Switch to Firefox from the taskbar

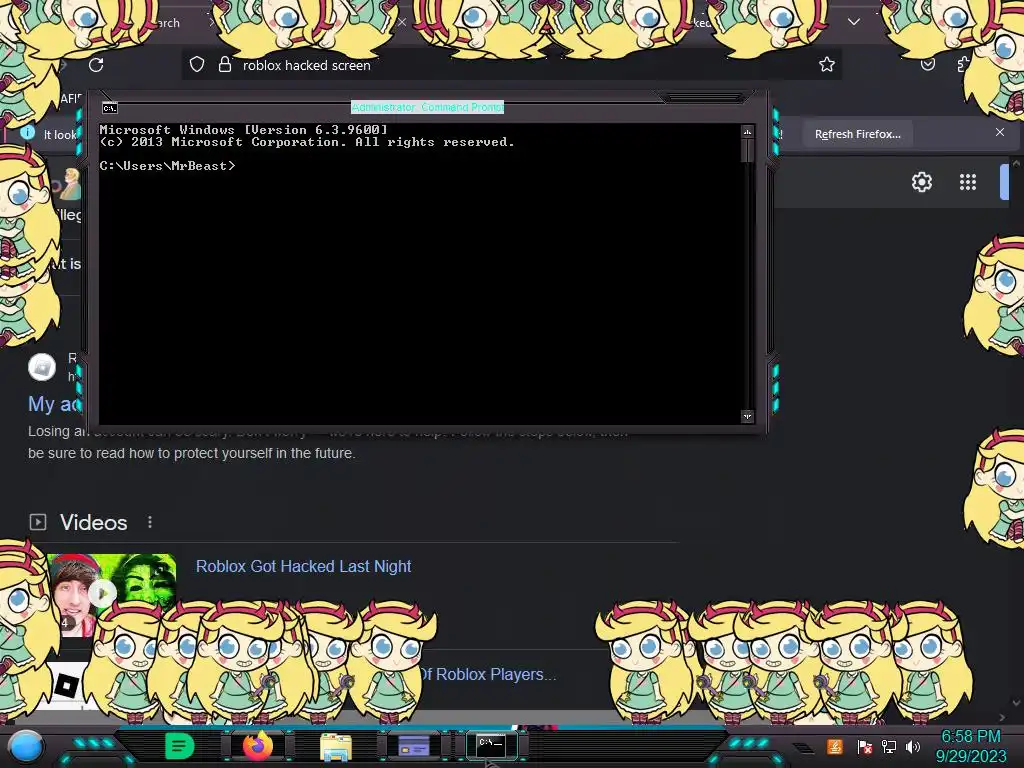(257, 746)
